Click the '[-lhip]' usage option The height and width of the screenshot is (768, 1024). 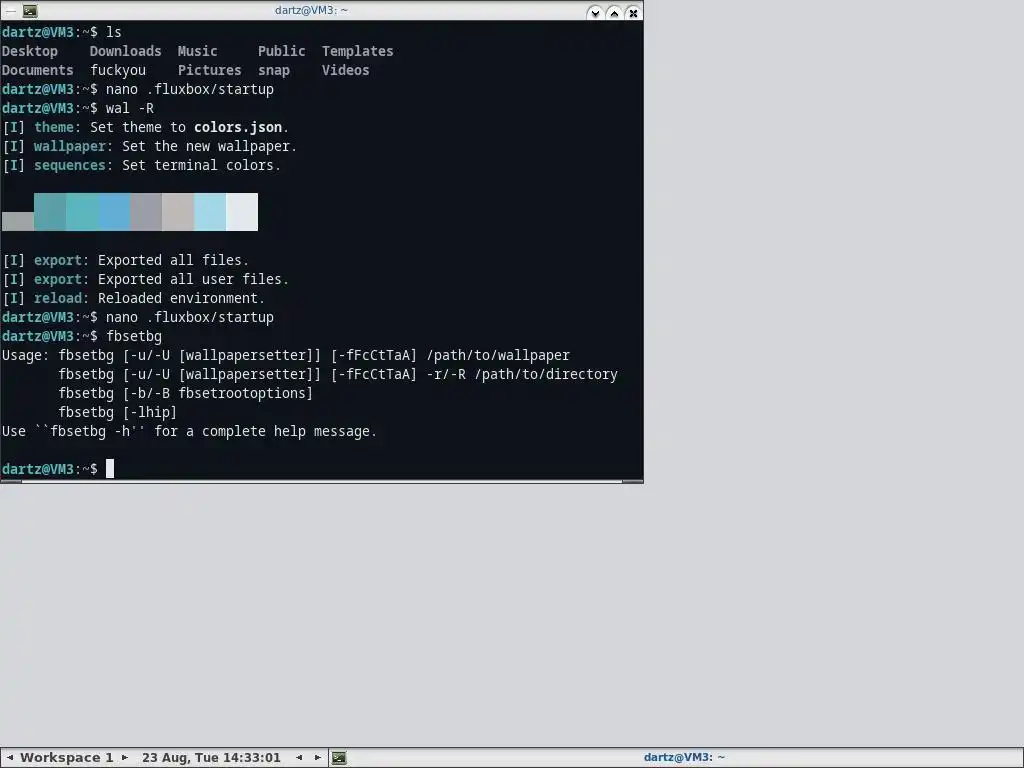pos(150,412)
